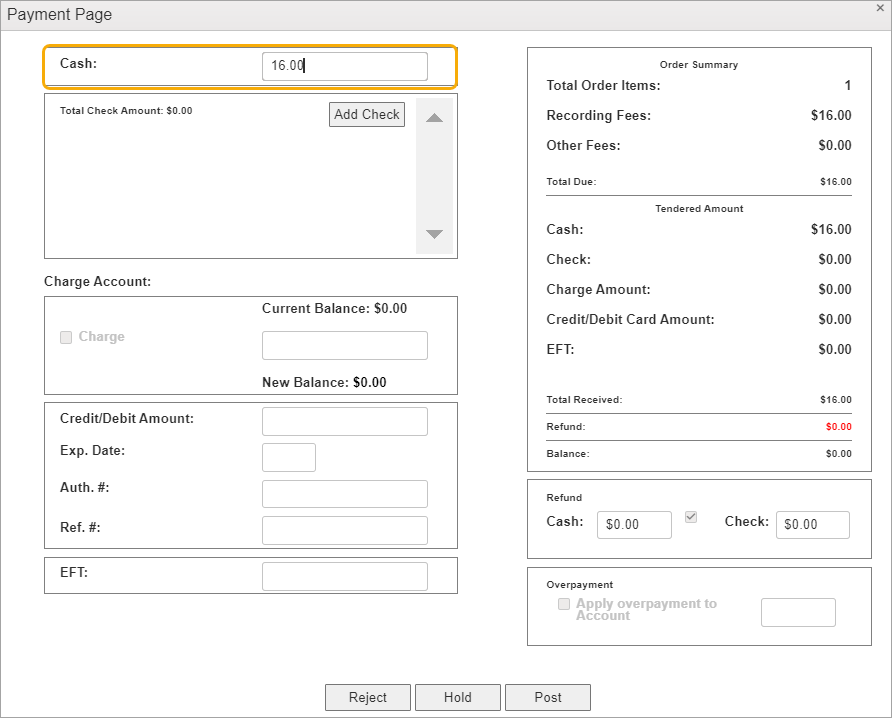
Task: Post the payment
Action: tap(547, 697)
